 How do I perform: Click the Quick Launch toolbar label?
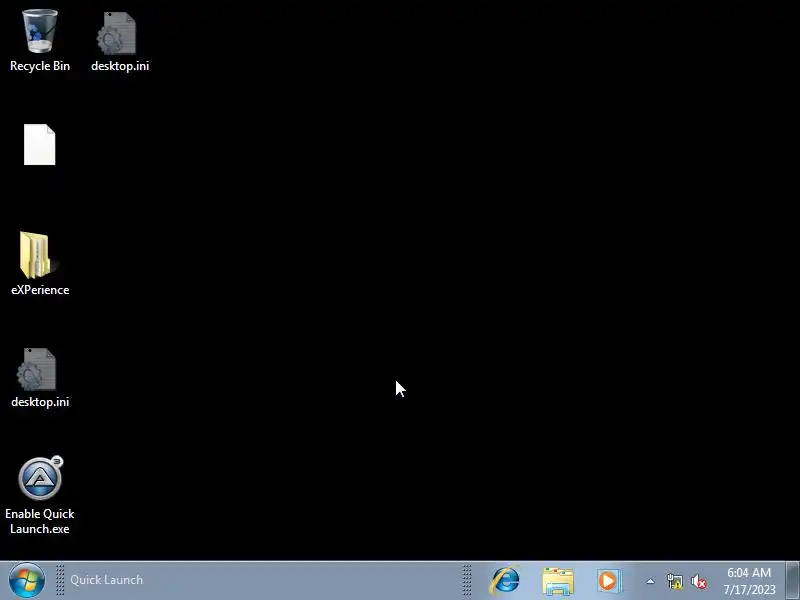coord(106,580)
